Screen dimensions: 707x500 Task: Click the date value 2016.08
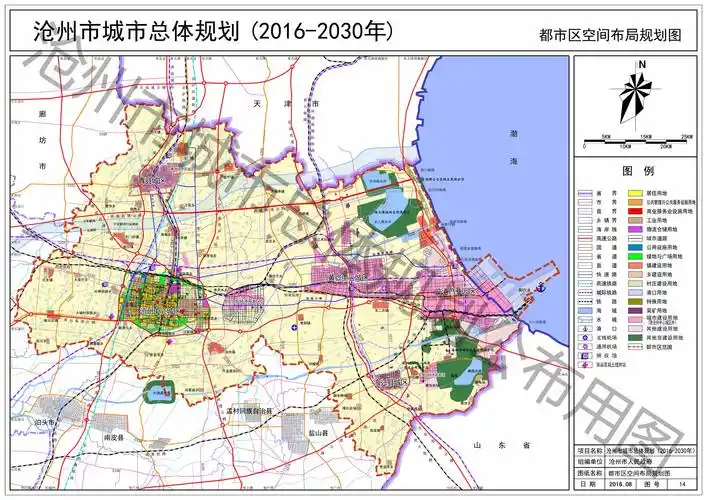coord(620,484)
